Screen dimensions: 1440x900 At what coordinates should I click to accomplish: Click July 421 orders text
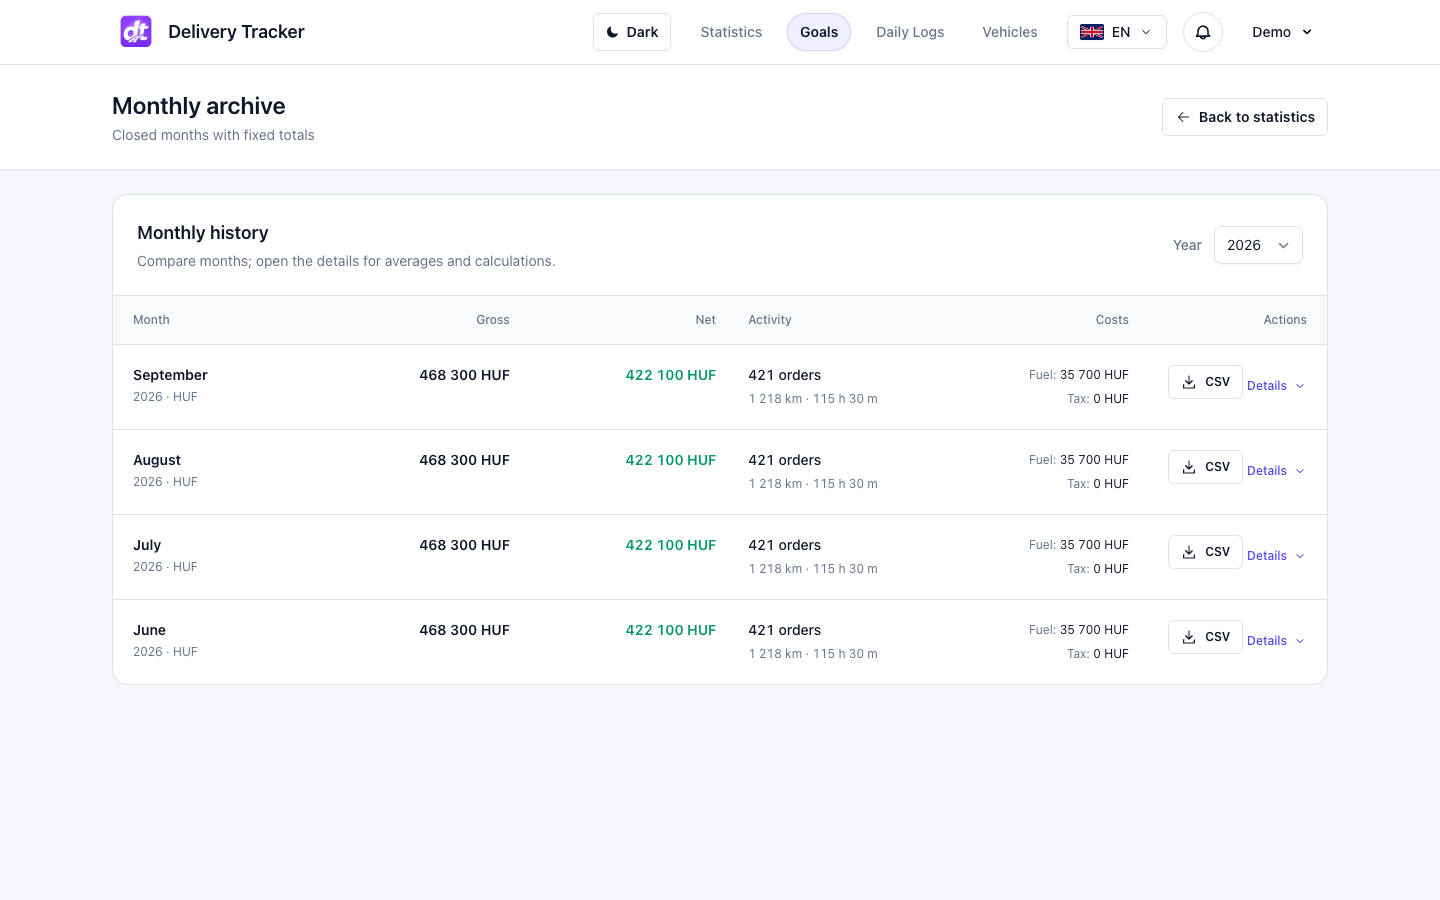[785, 545]
